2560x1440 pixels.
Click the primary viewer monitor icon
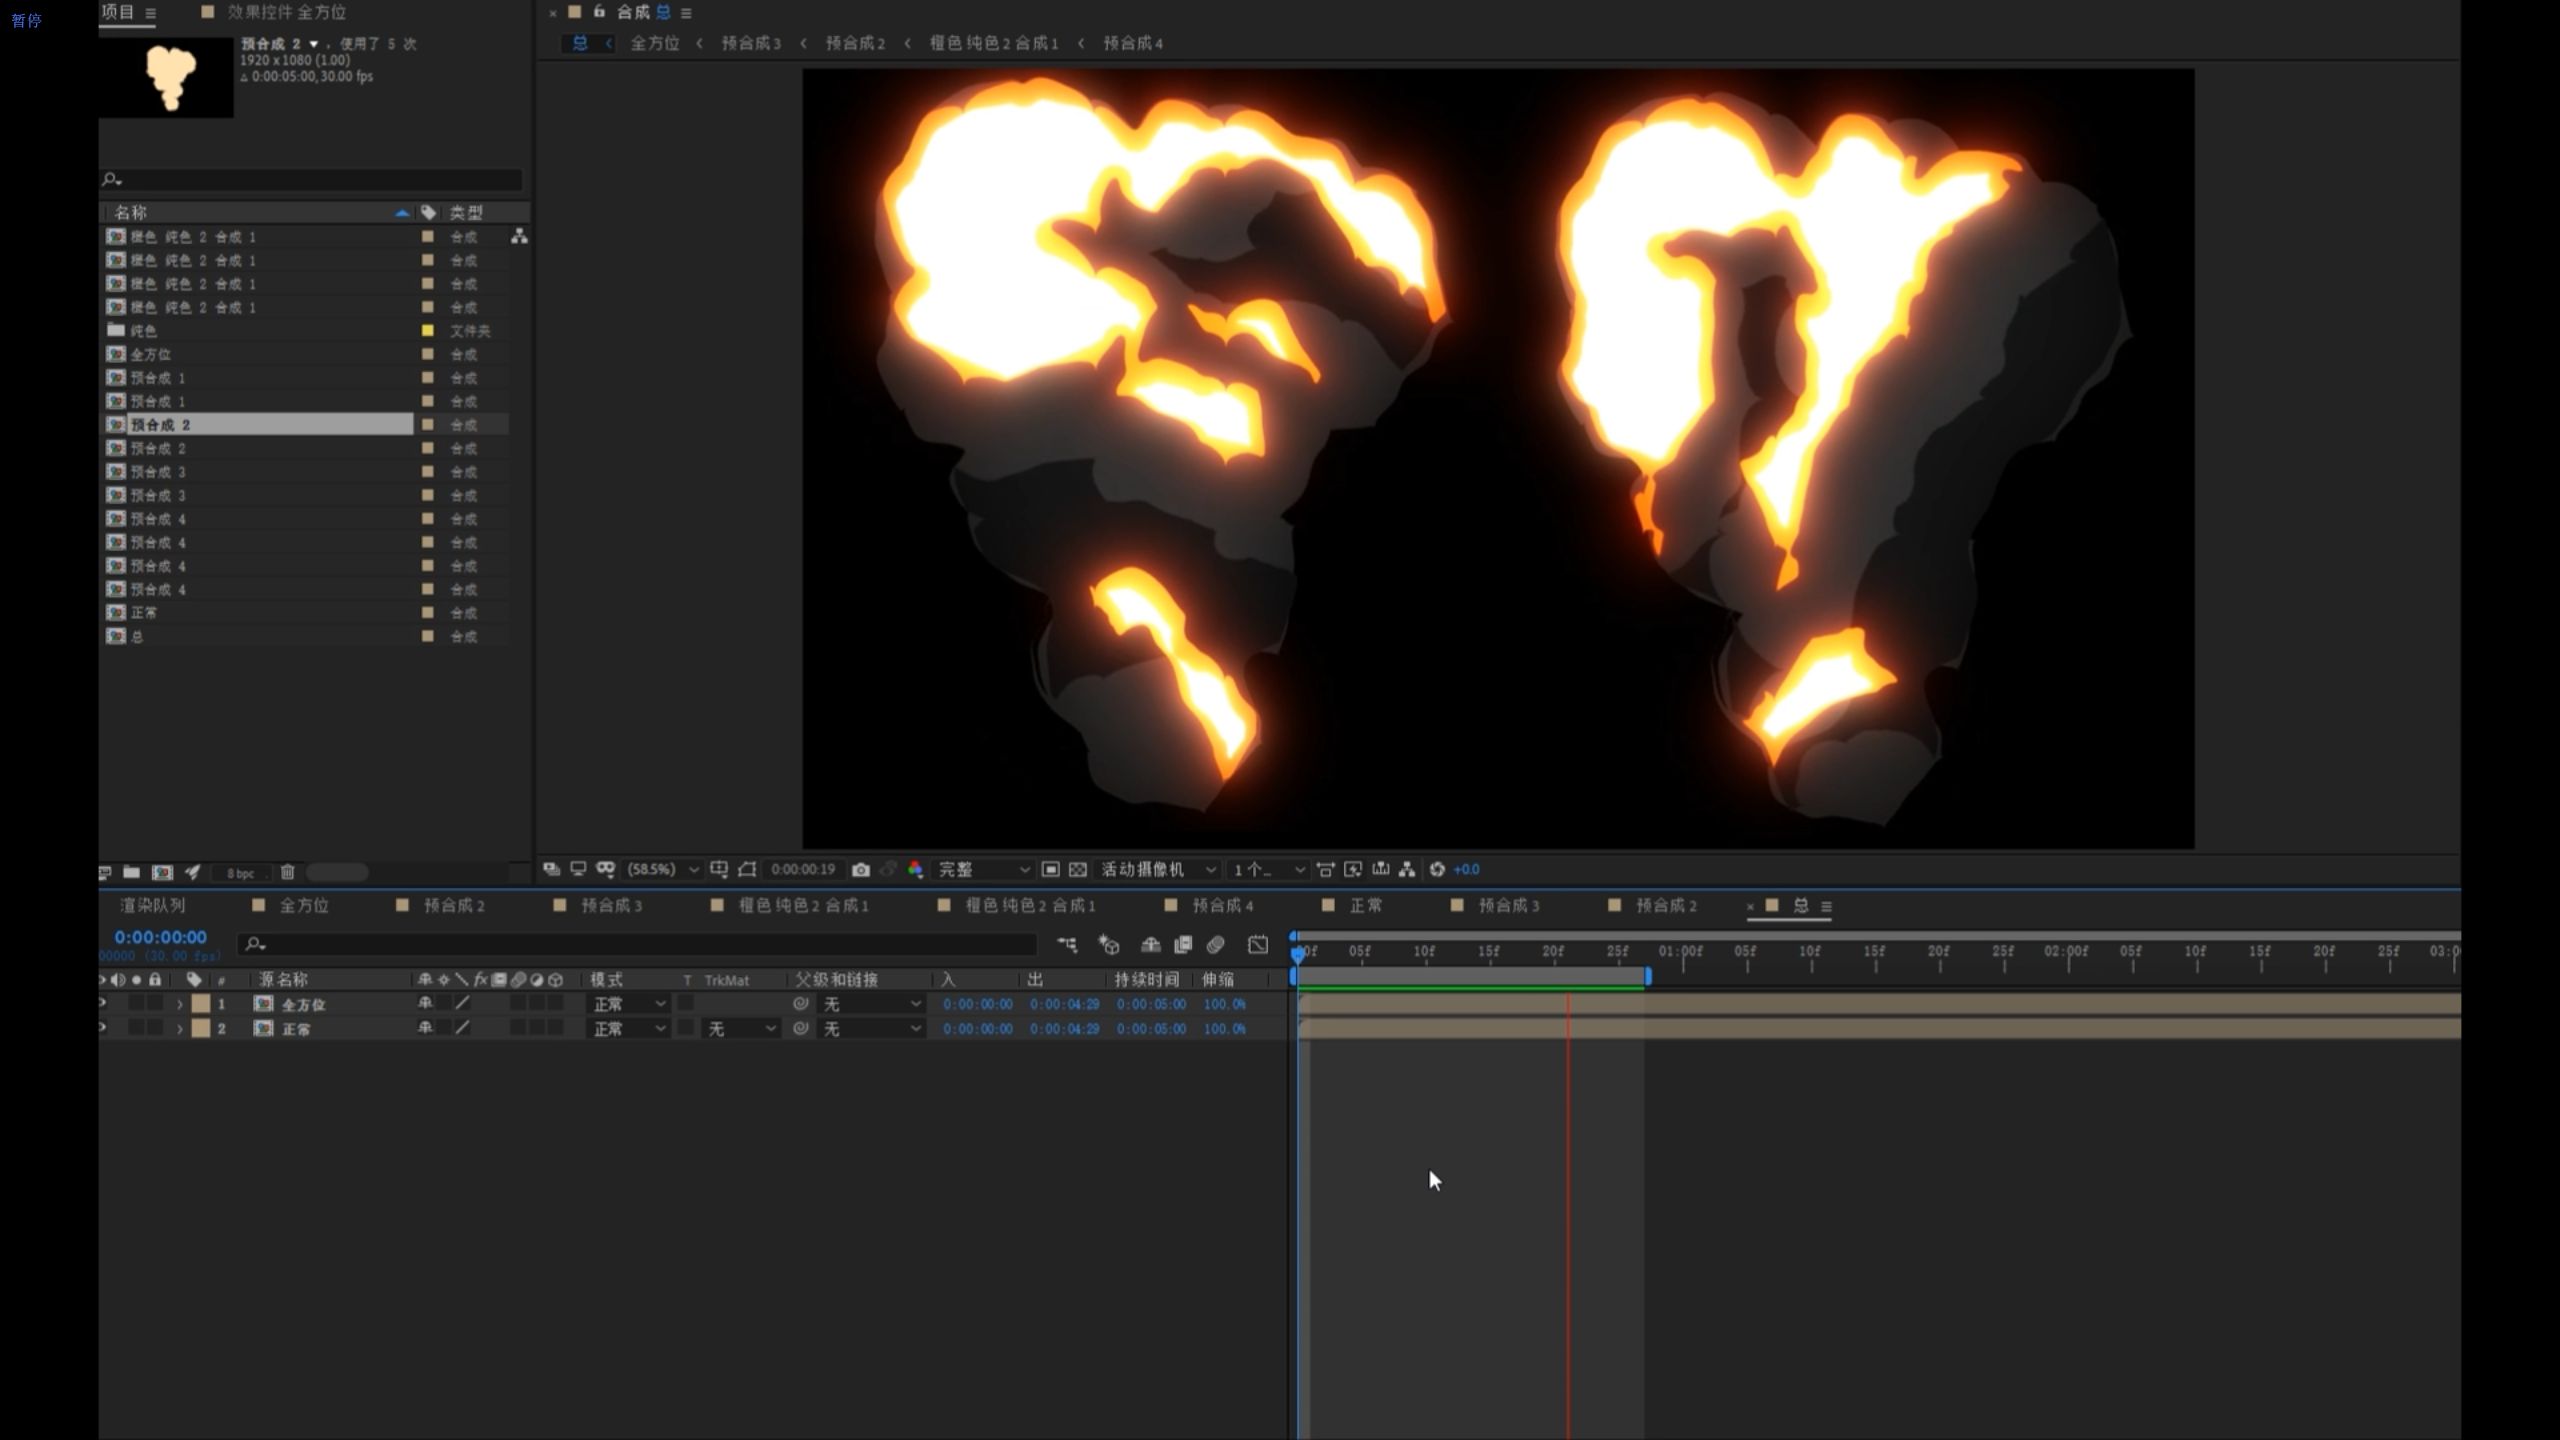(578, 869)
